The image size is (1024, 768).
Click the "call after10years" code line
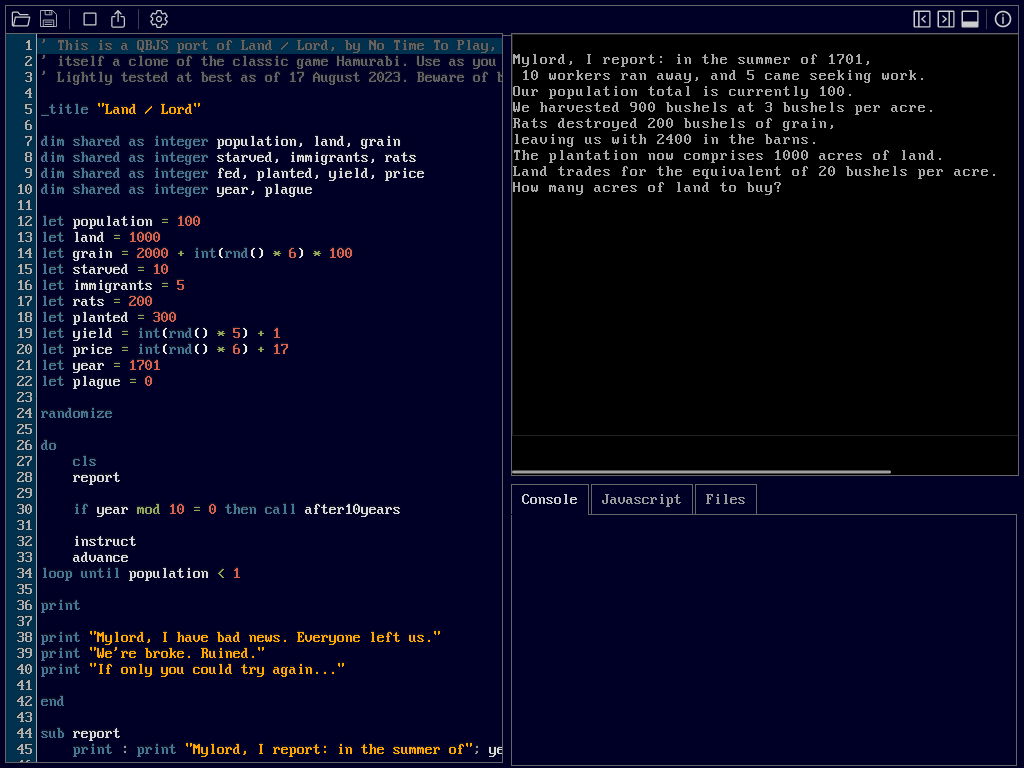236,509
